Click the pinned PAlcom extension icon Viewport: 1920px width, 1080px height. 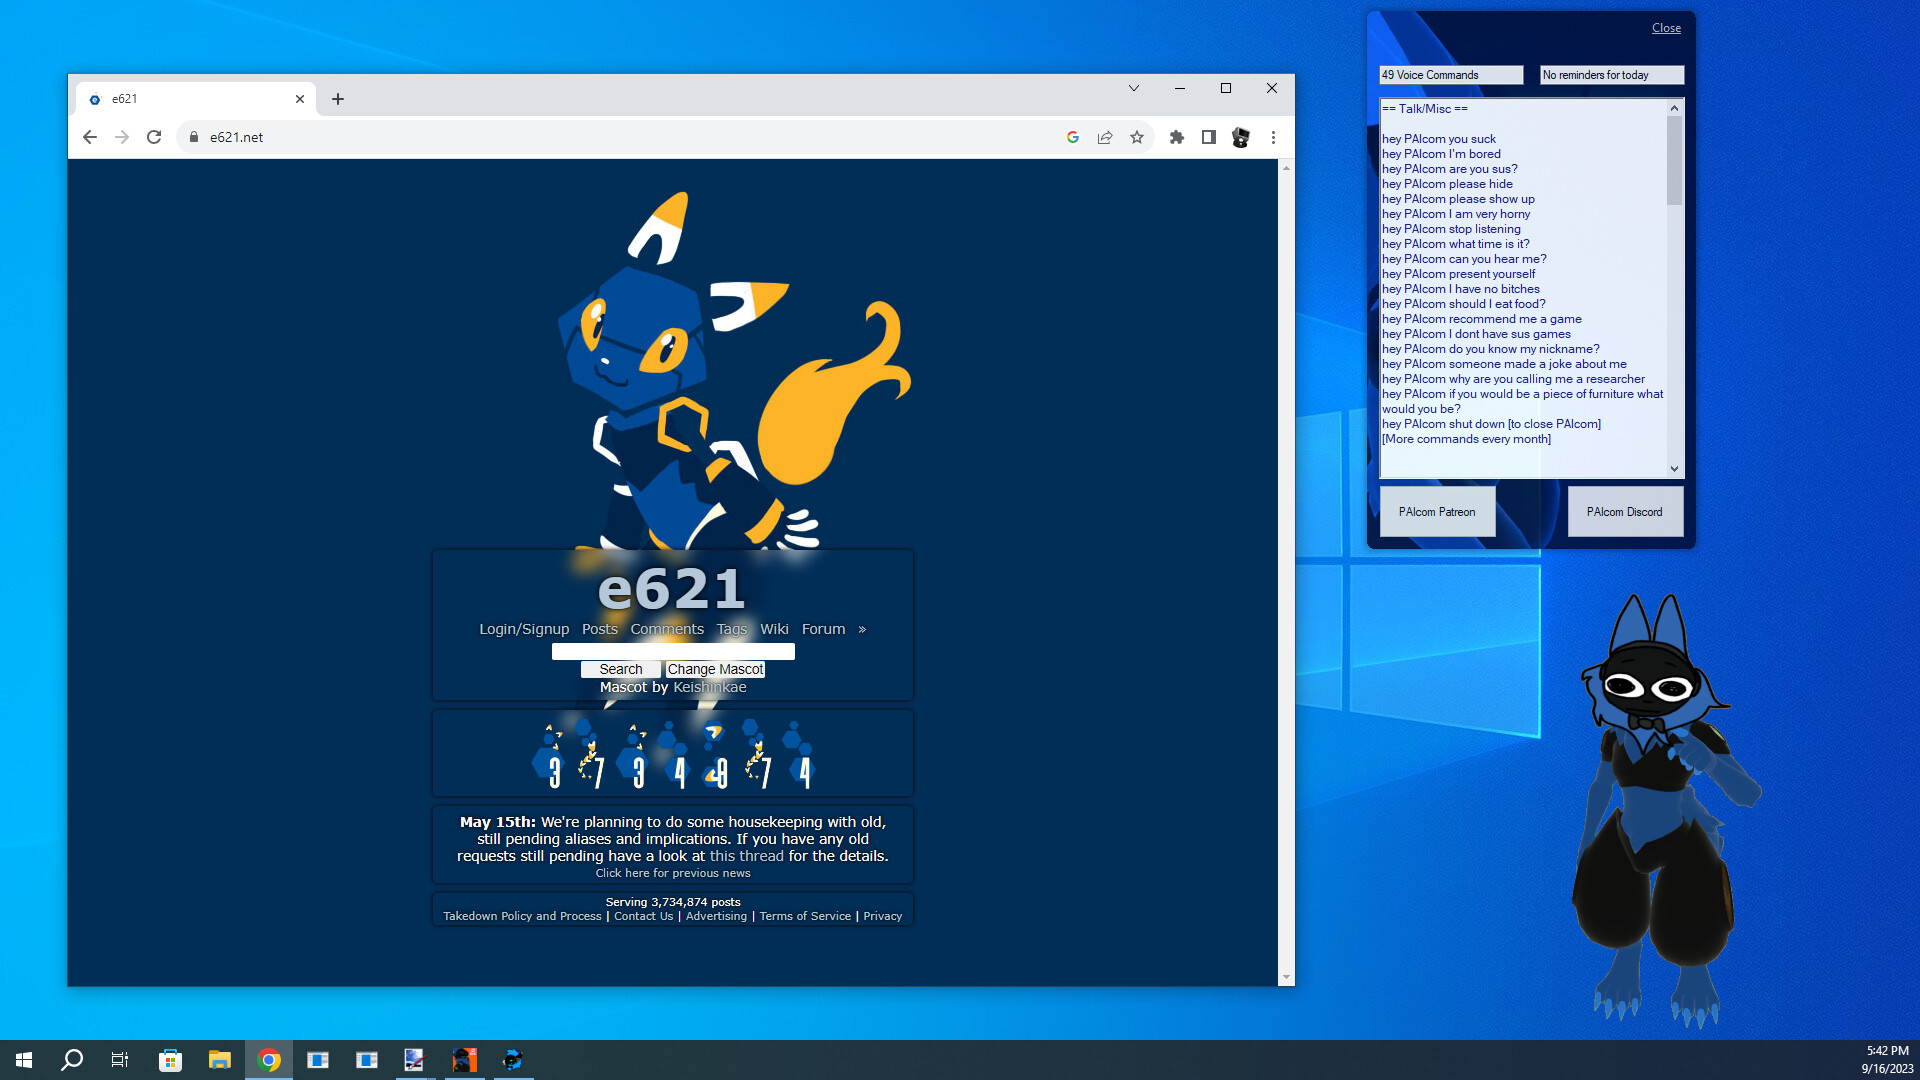click(1240, 137)
